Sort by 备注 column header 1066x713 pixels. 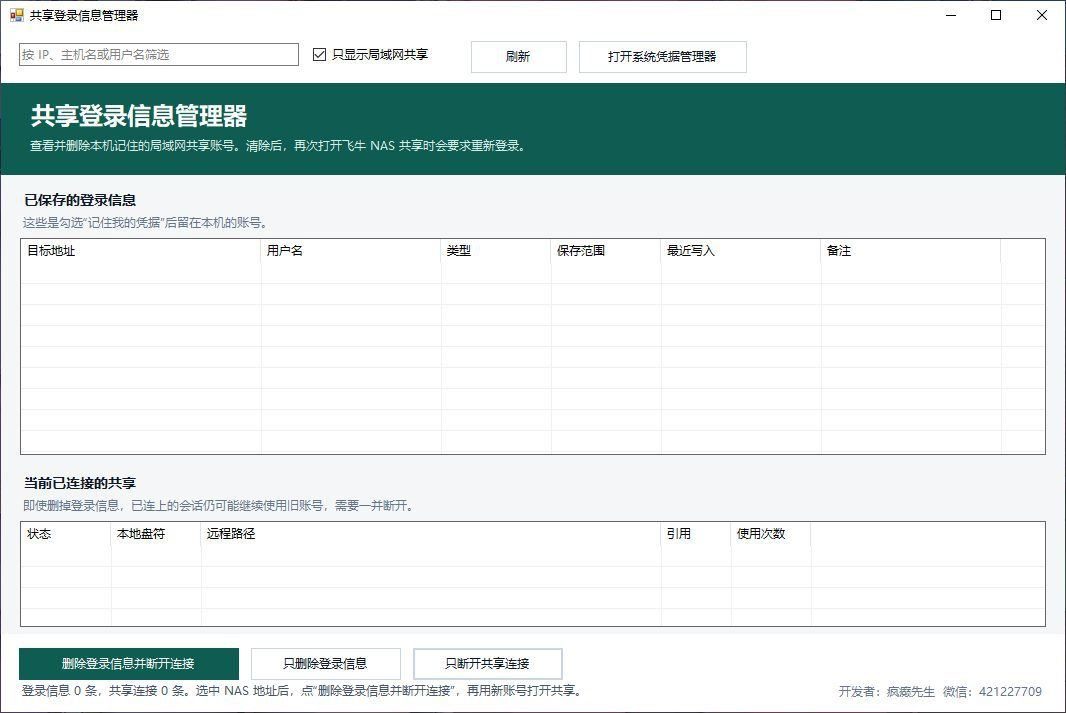click(911, 251)
